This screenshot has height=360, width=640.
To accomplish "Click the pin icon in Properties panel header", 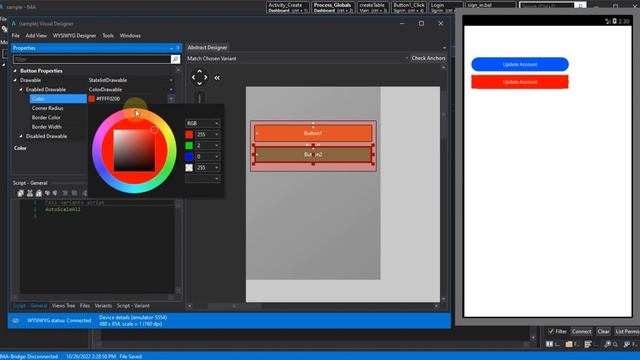I will coord(178,48).
